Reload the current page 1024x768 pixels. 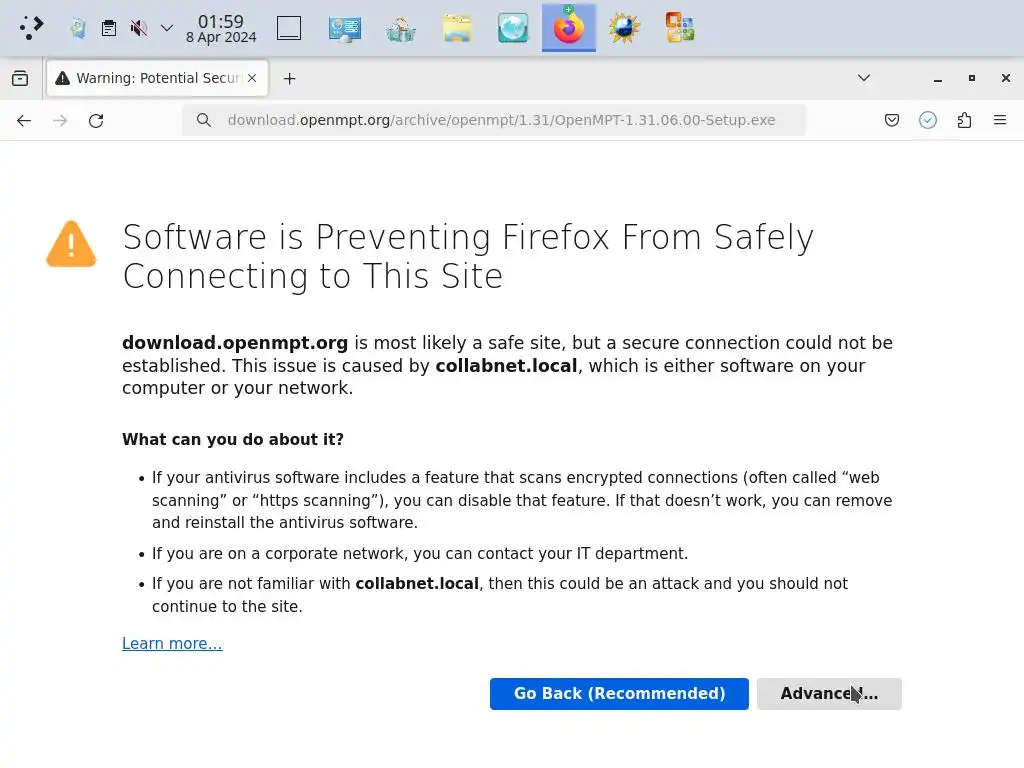tap(96, 121)
